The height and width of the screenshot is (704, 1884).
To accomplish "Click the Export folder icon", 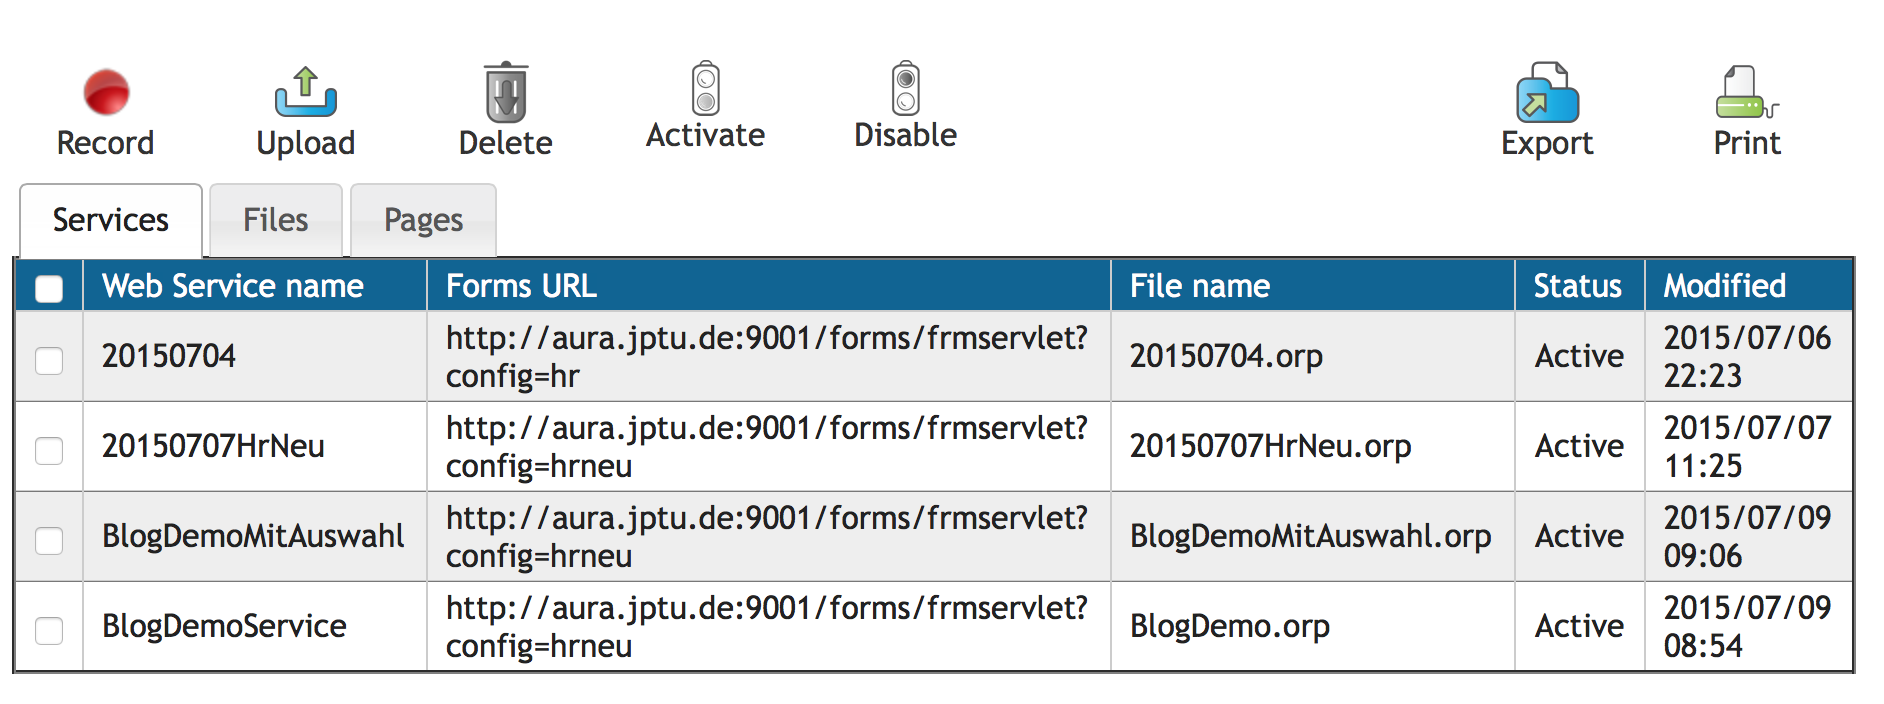I will click(1547, 93).
